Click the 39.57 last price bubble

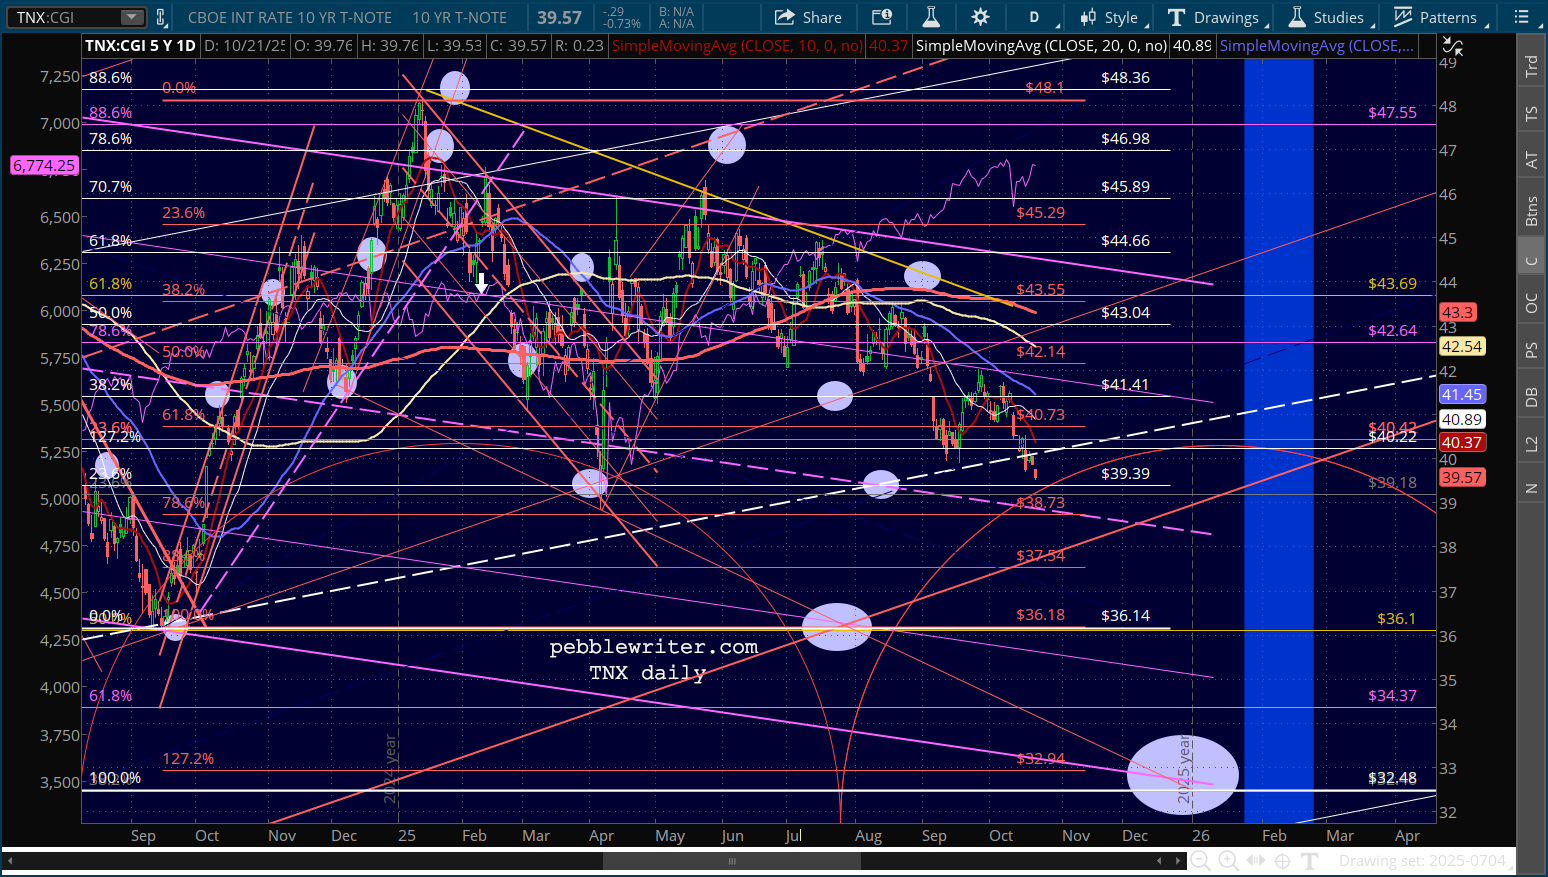(1462, 477)
